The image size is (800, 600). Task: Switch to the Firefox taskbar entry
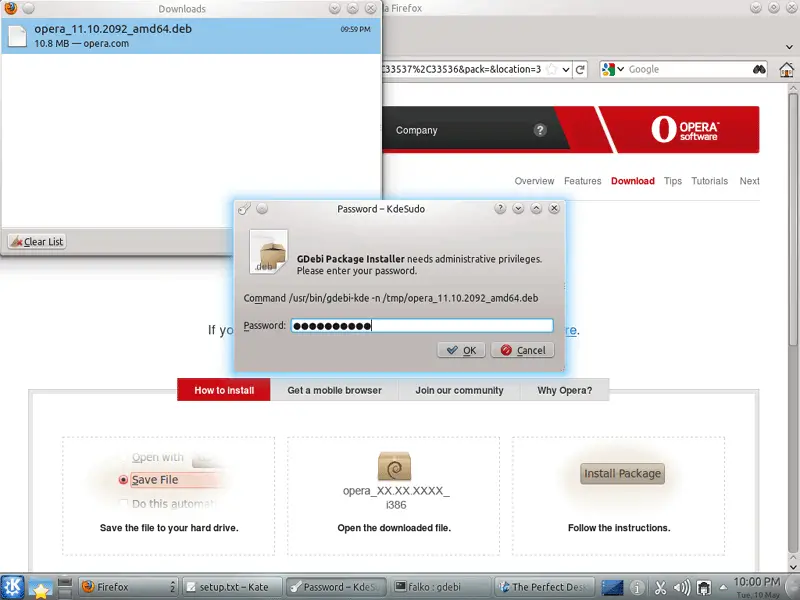coord(129,587)
